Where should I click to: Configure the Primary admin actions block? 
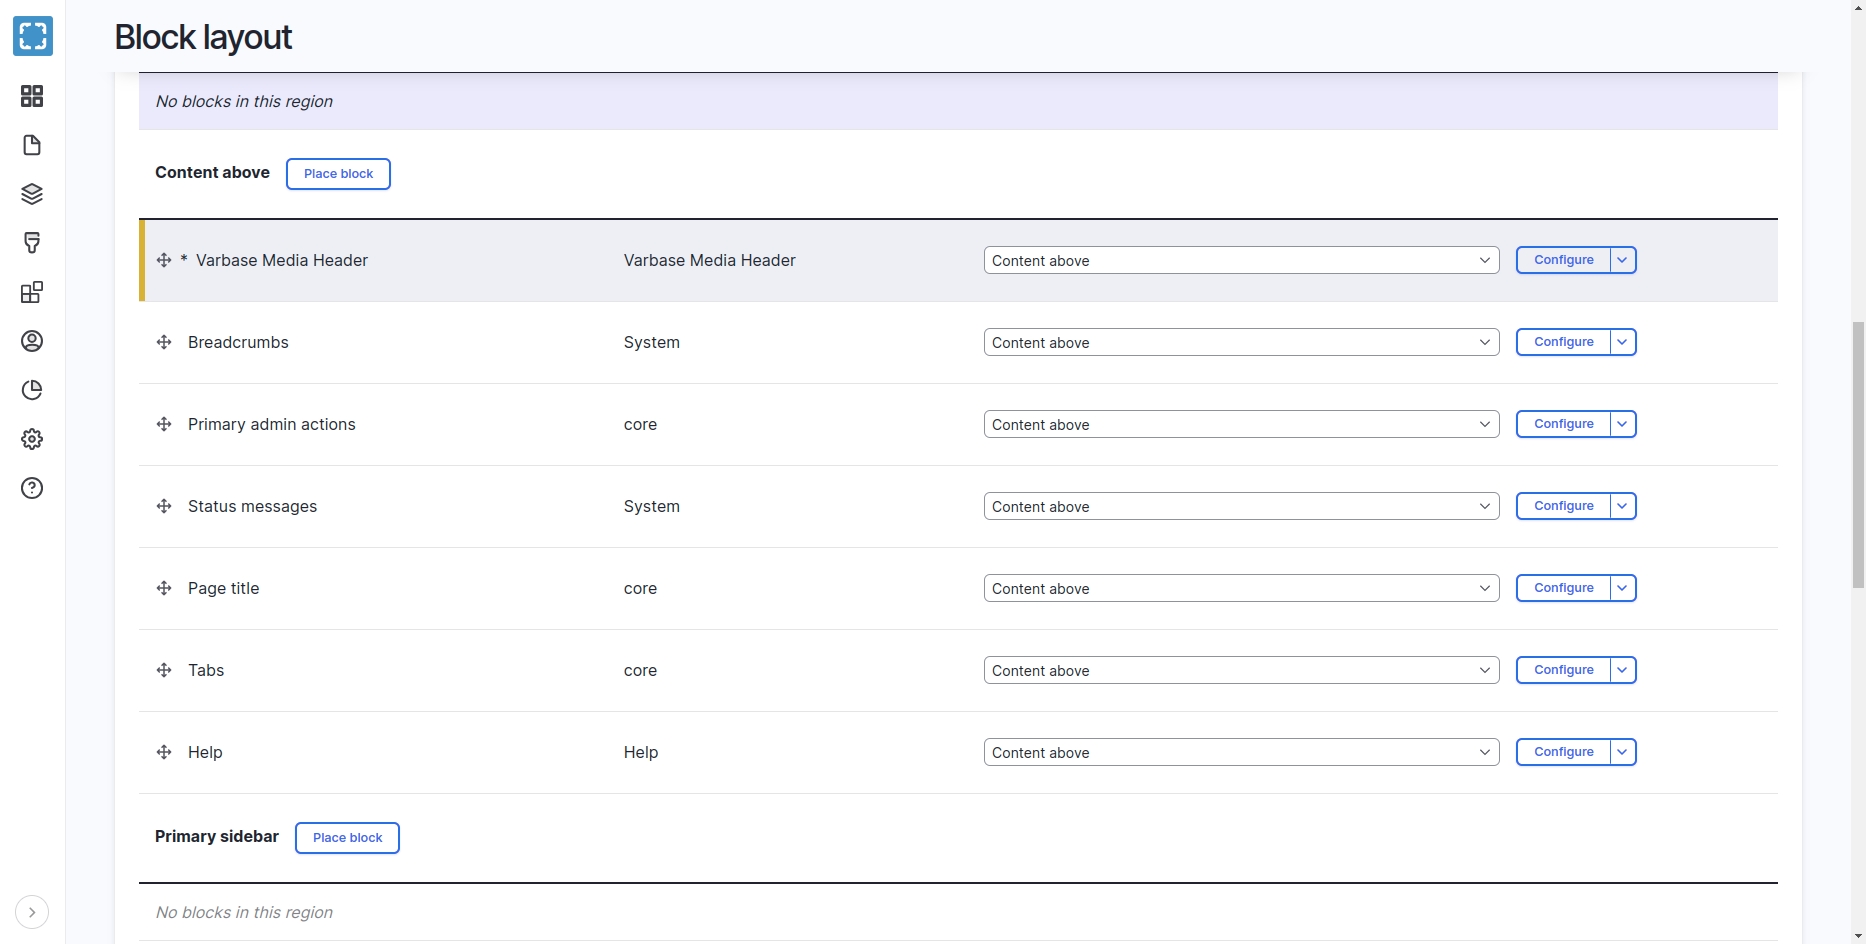tap(1563, 424)
